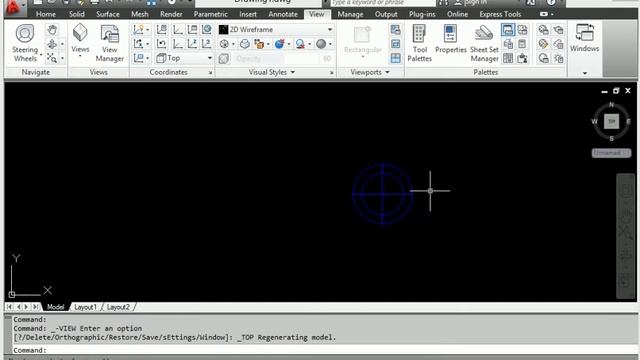Screen dimensions: 640x360
Task: Open the Manage ribbon tab
Action: coord(350,14)
